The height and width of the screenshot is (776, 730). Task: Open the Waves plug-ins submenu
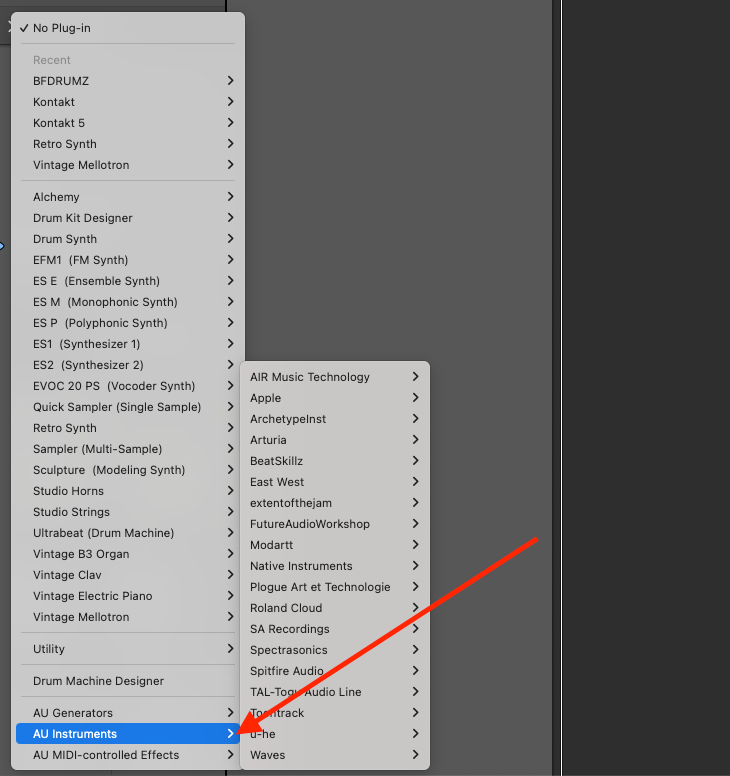(x=335, y=755)
